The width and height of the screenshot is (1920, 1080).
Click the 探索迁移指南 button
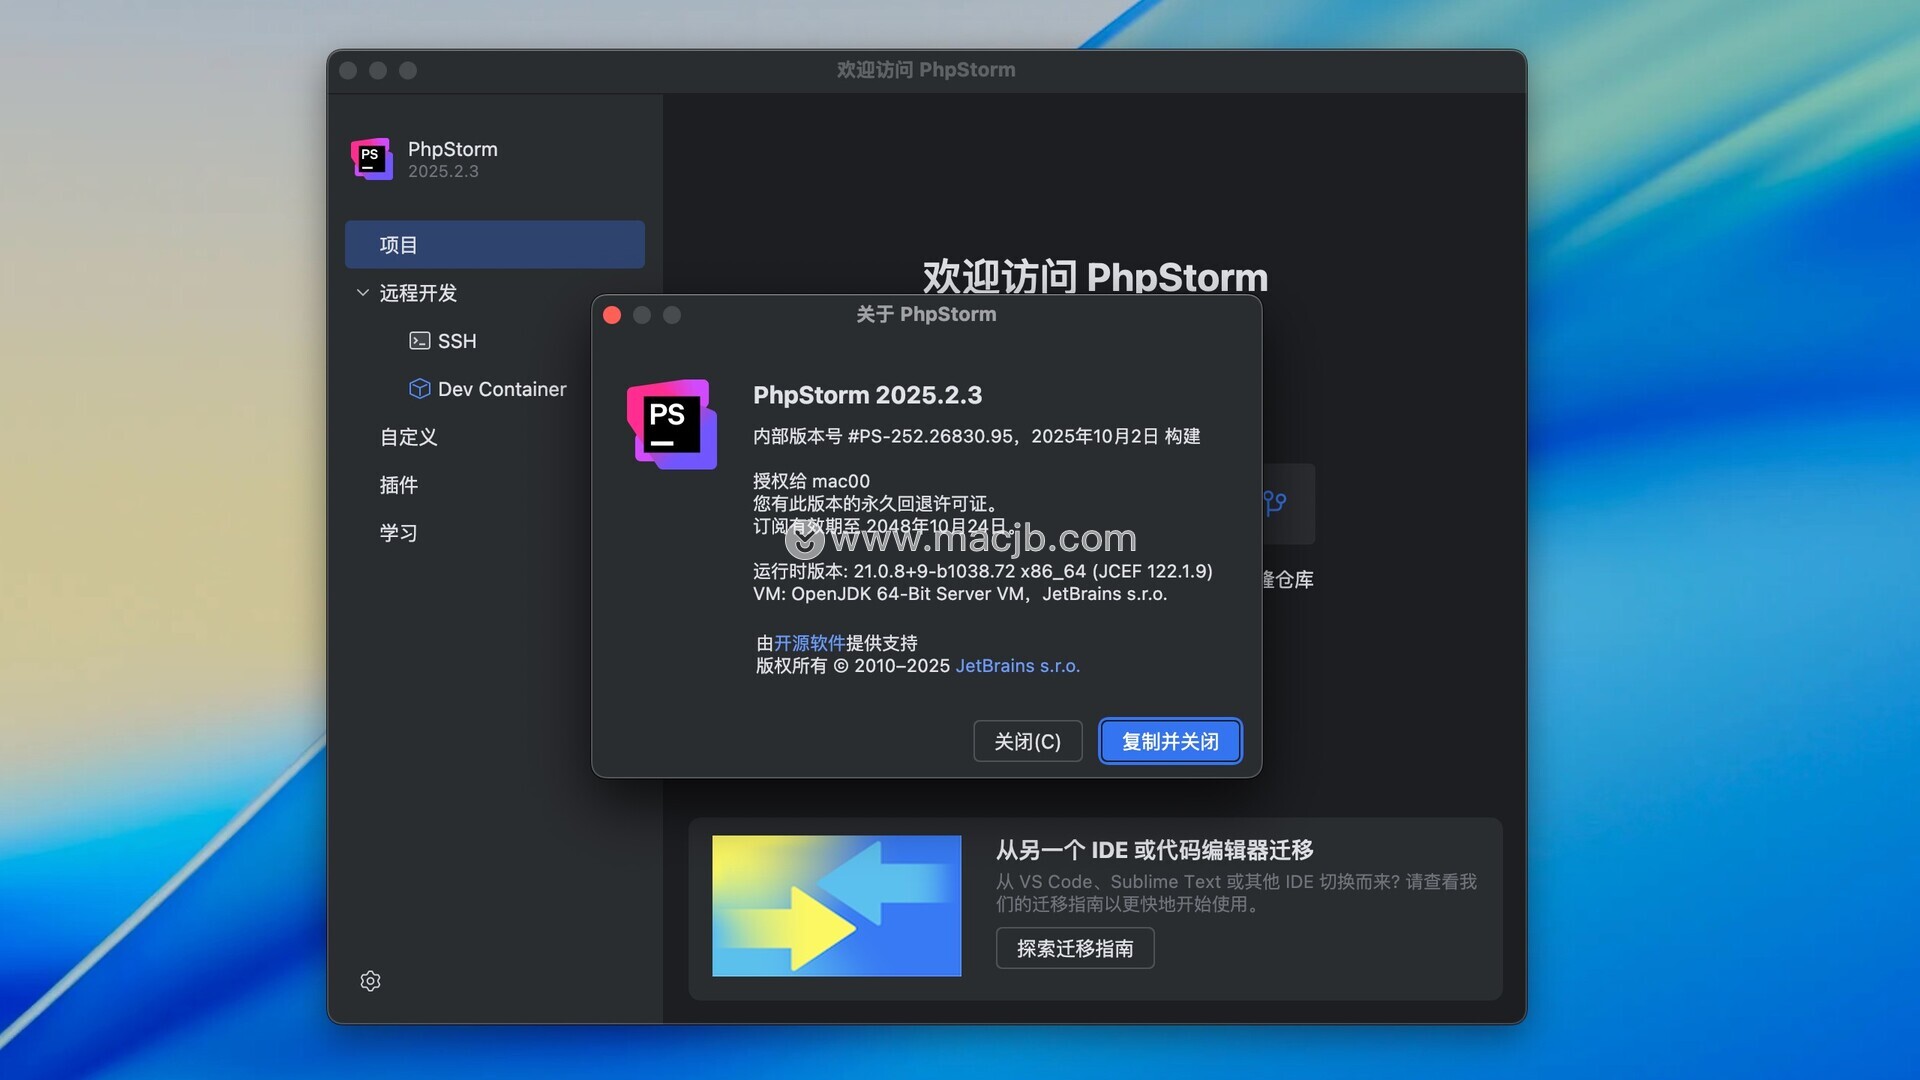(1074, 948)
